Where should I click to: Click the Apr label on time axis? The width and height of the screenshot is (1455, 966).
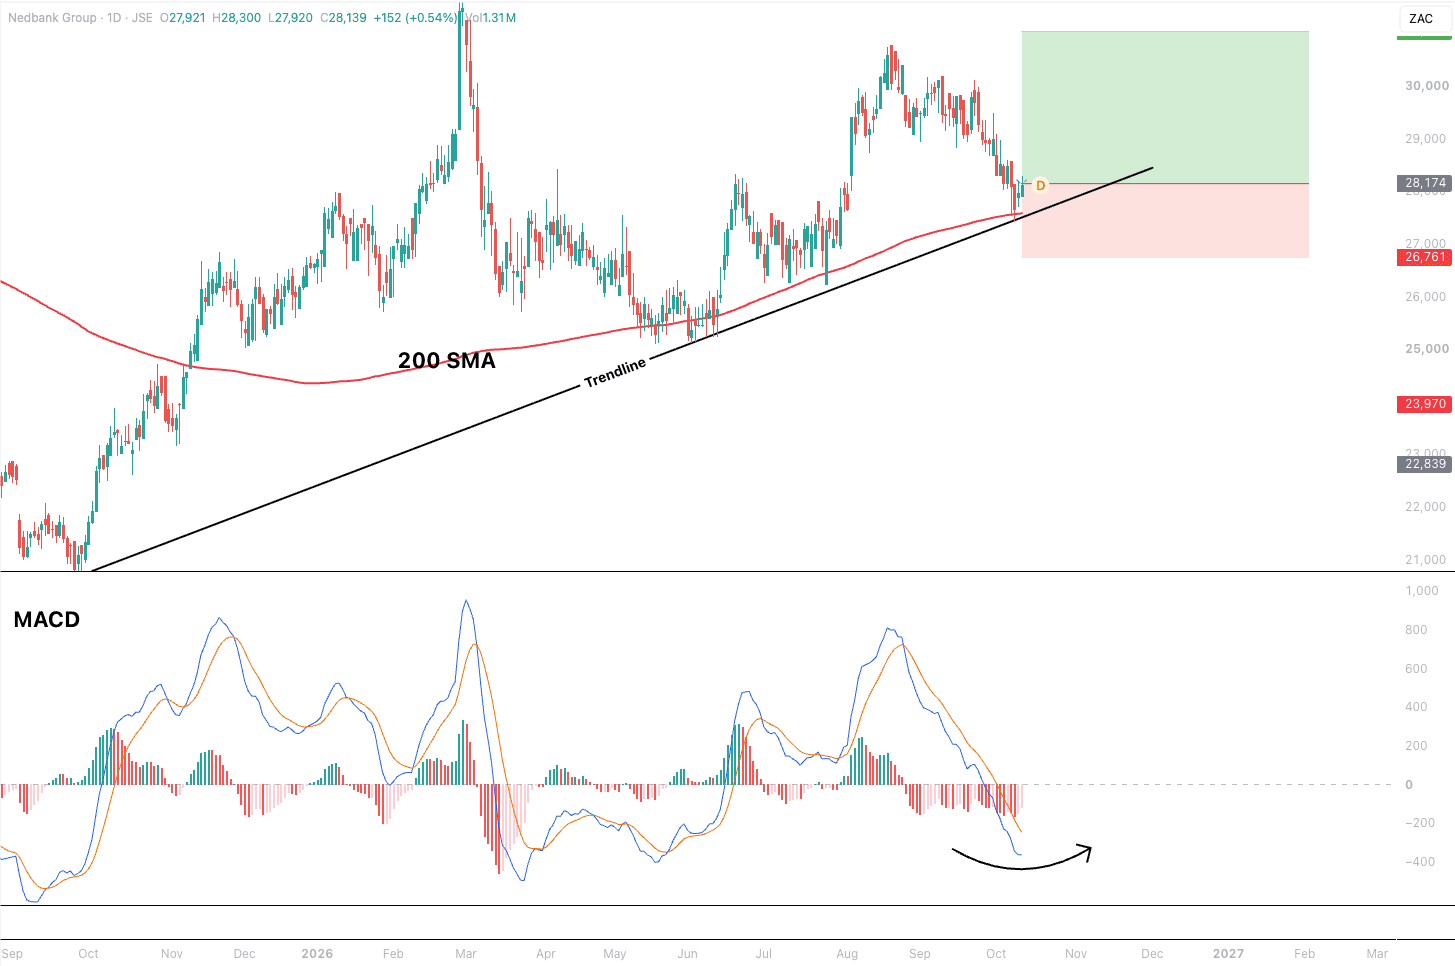click(x=545, y=954)
